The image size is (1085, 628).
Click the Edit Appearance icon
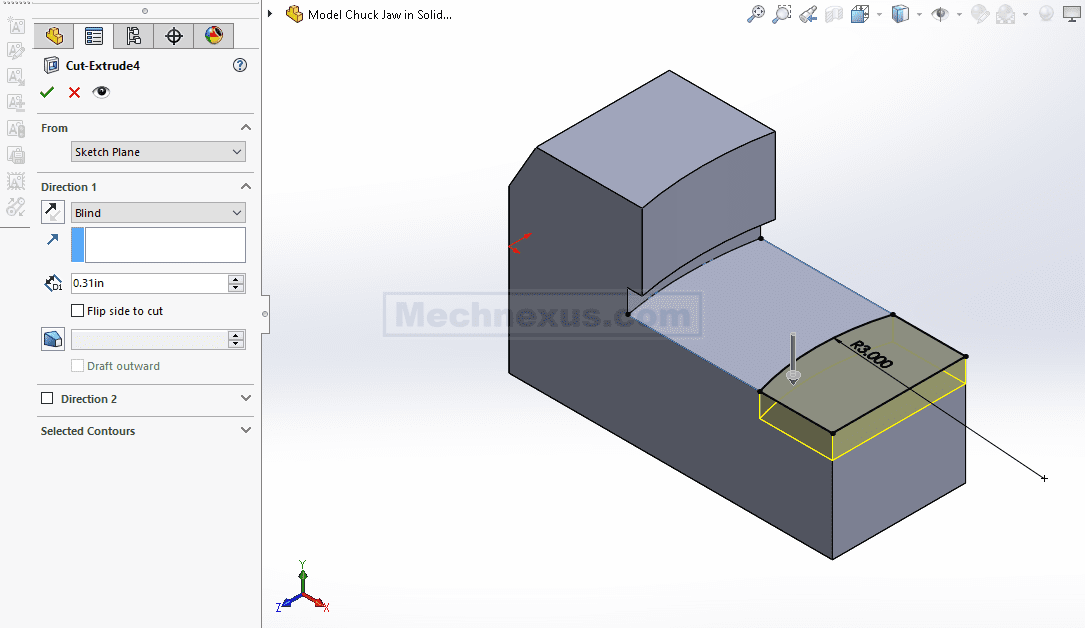coord(980,14)
